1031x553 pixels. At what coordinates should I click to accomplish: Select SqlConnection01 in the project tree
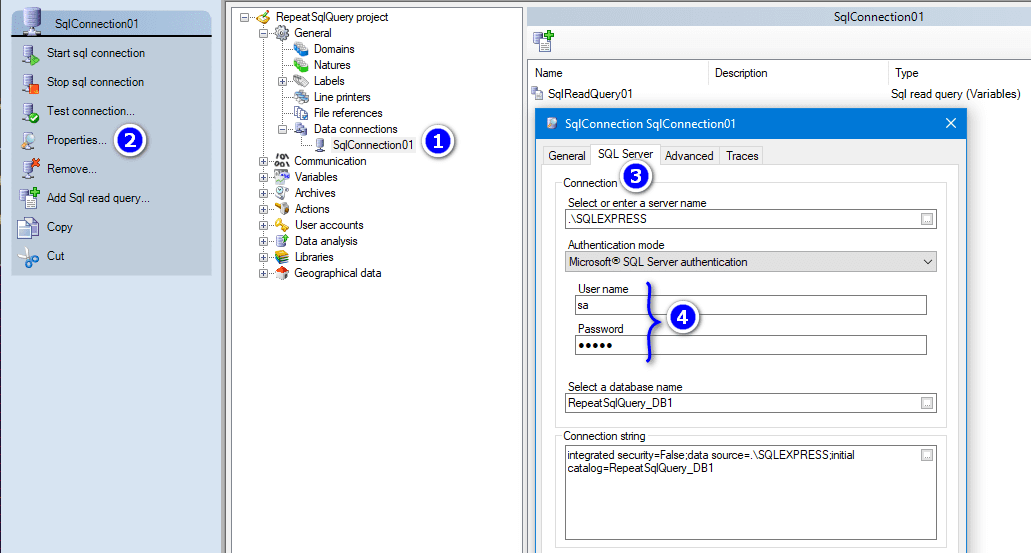click(x=372, y=145)
